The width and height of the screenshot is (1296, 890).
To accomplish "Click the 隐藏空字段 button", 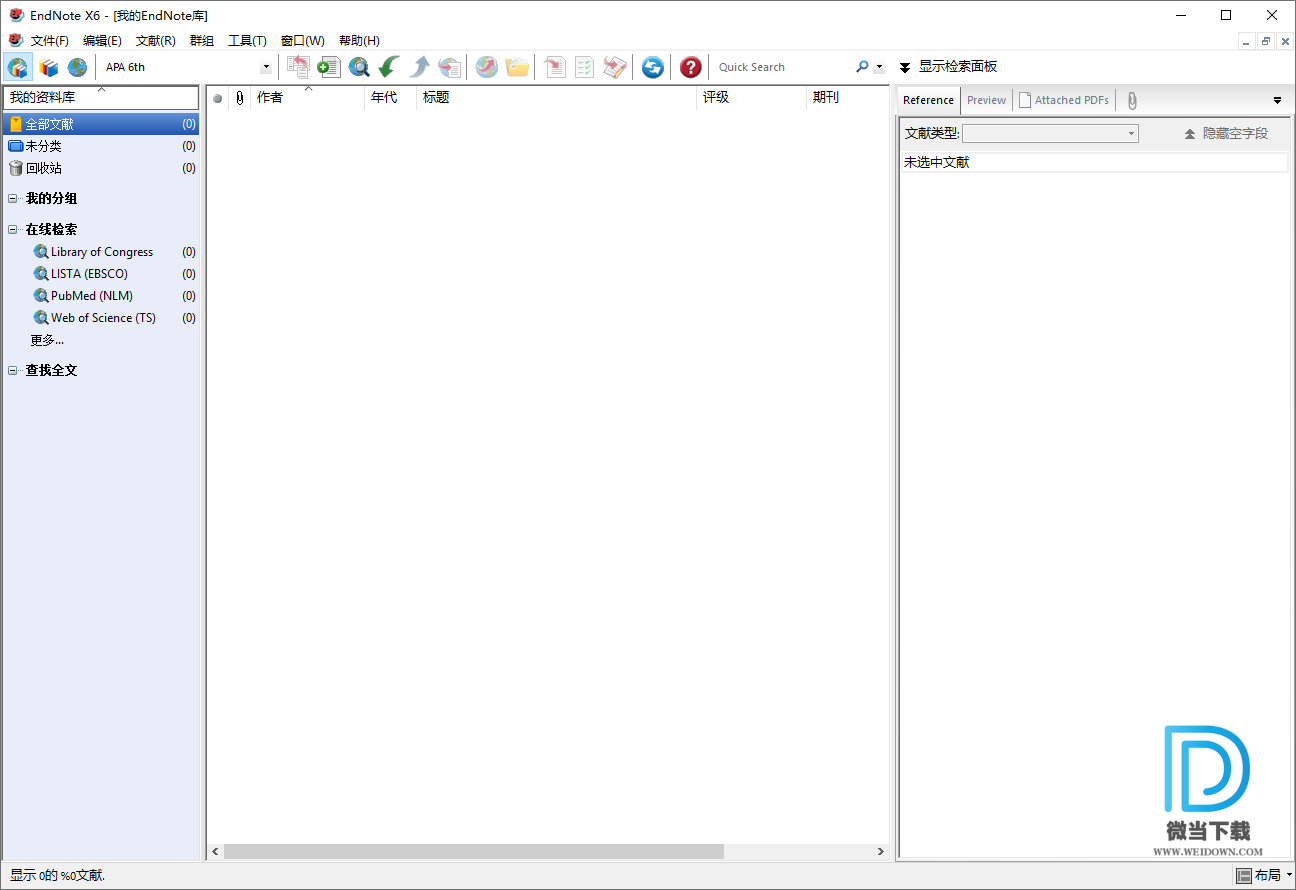I will point(1226,133).
